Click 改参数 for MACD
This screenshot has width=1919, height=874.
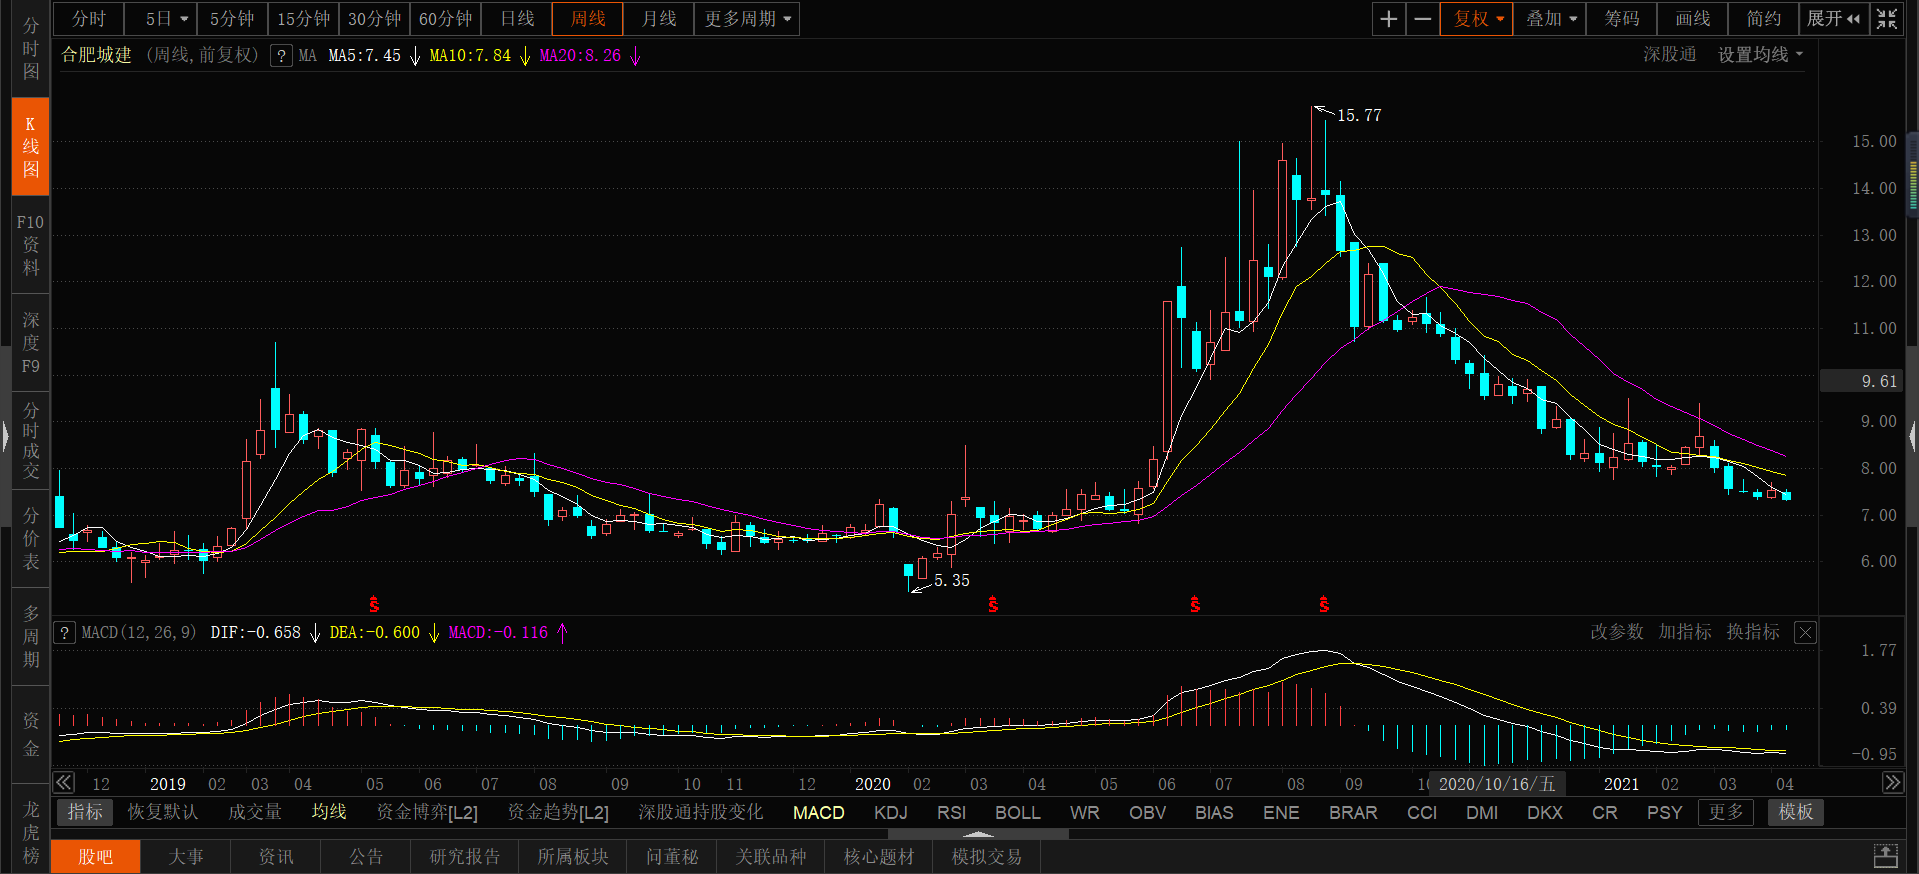pos(1617,632)
